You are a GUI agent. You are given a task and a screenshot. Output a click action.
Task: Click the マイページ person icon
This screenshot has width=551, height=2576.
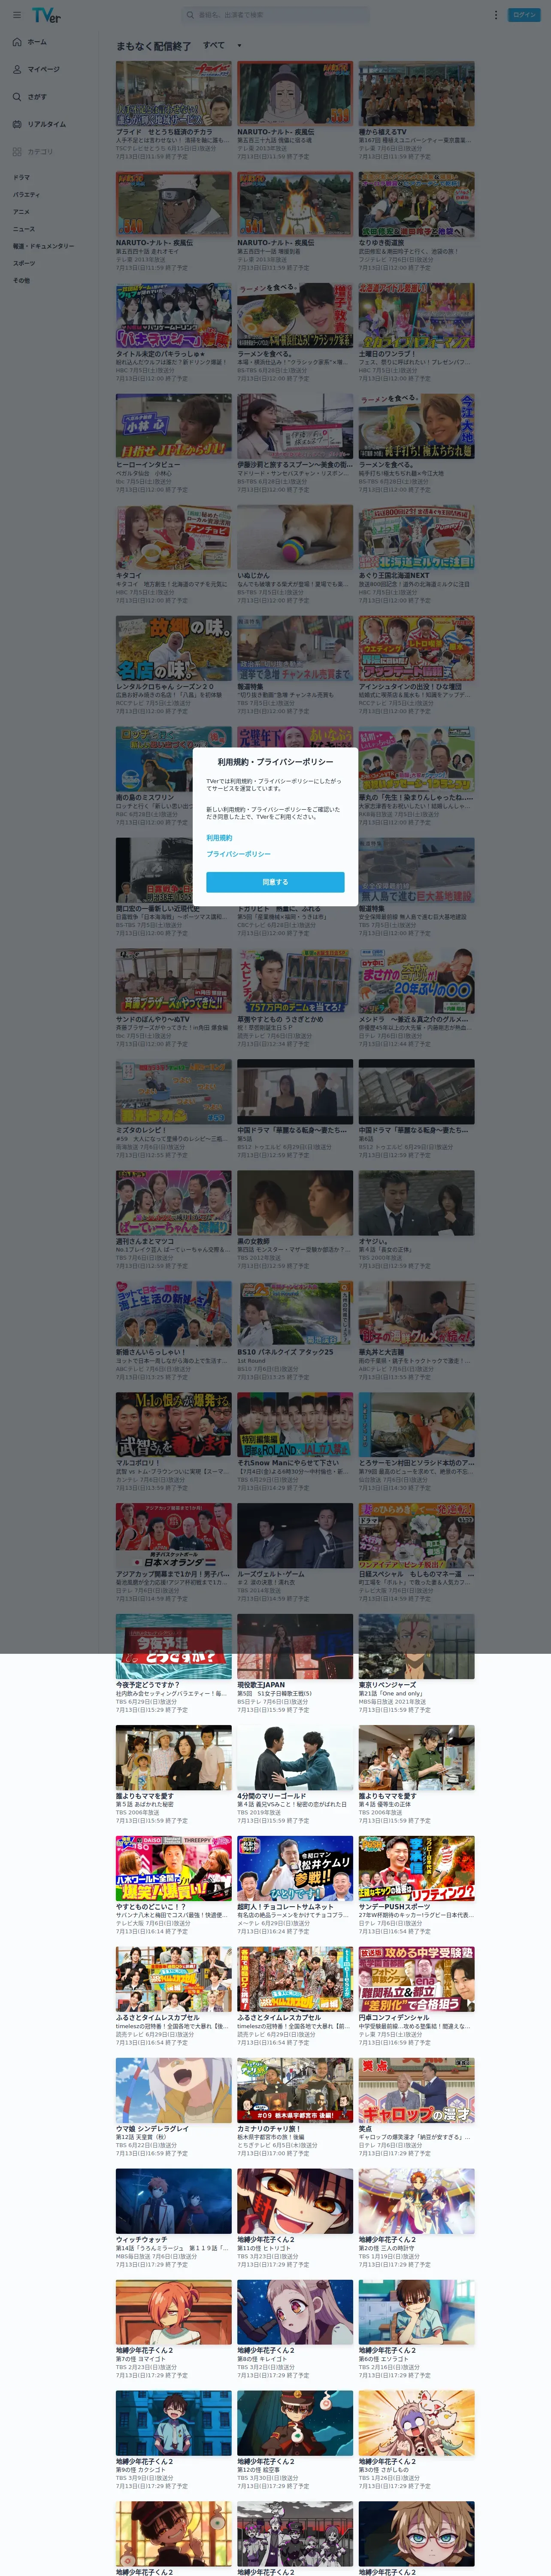(17, 69)
